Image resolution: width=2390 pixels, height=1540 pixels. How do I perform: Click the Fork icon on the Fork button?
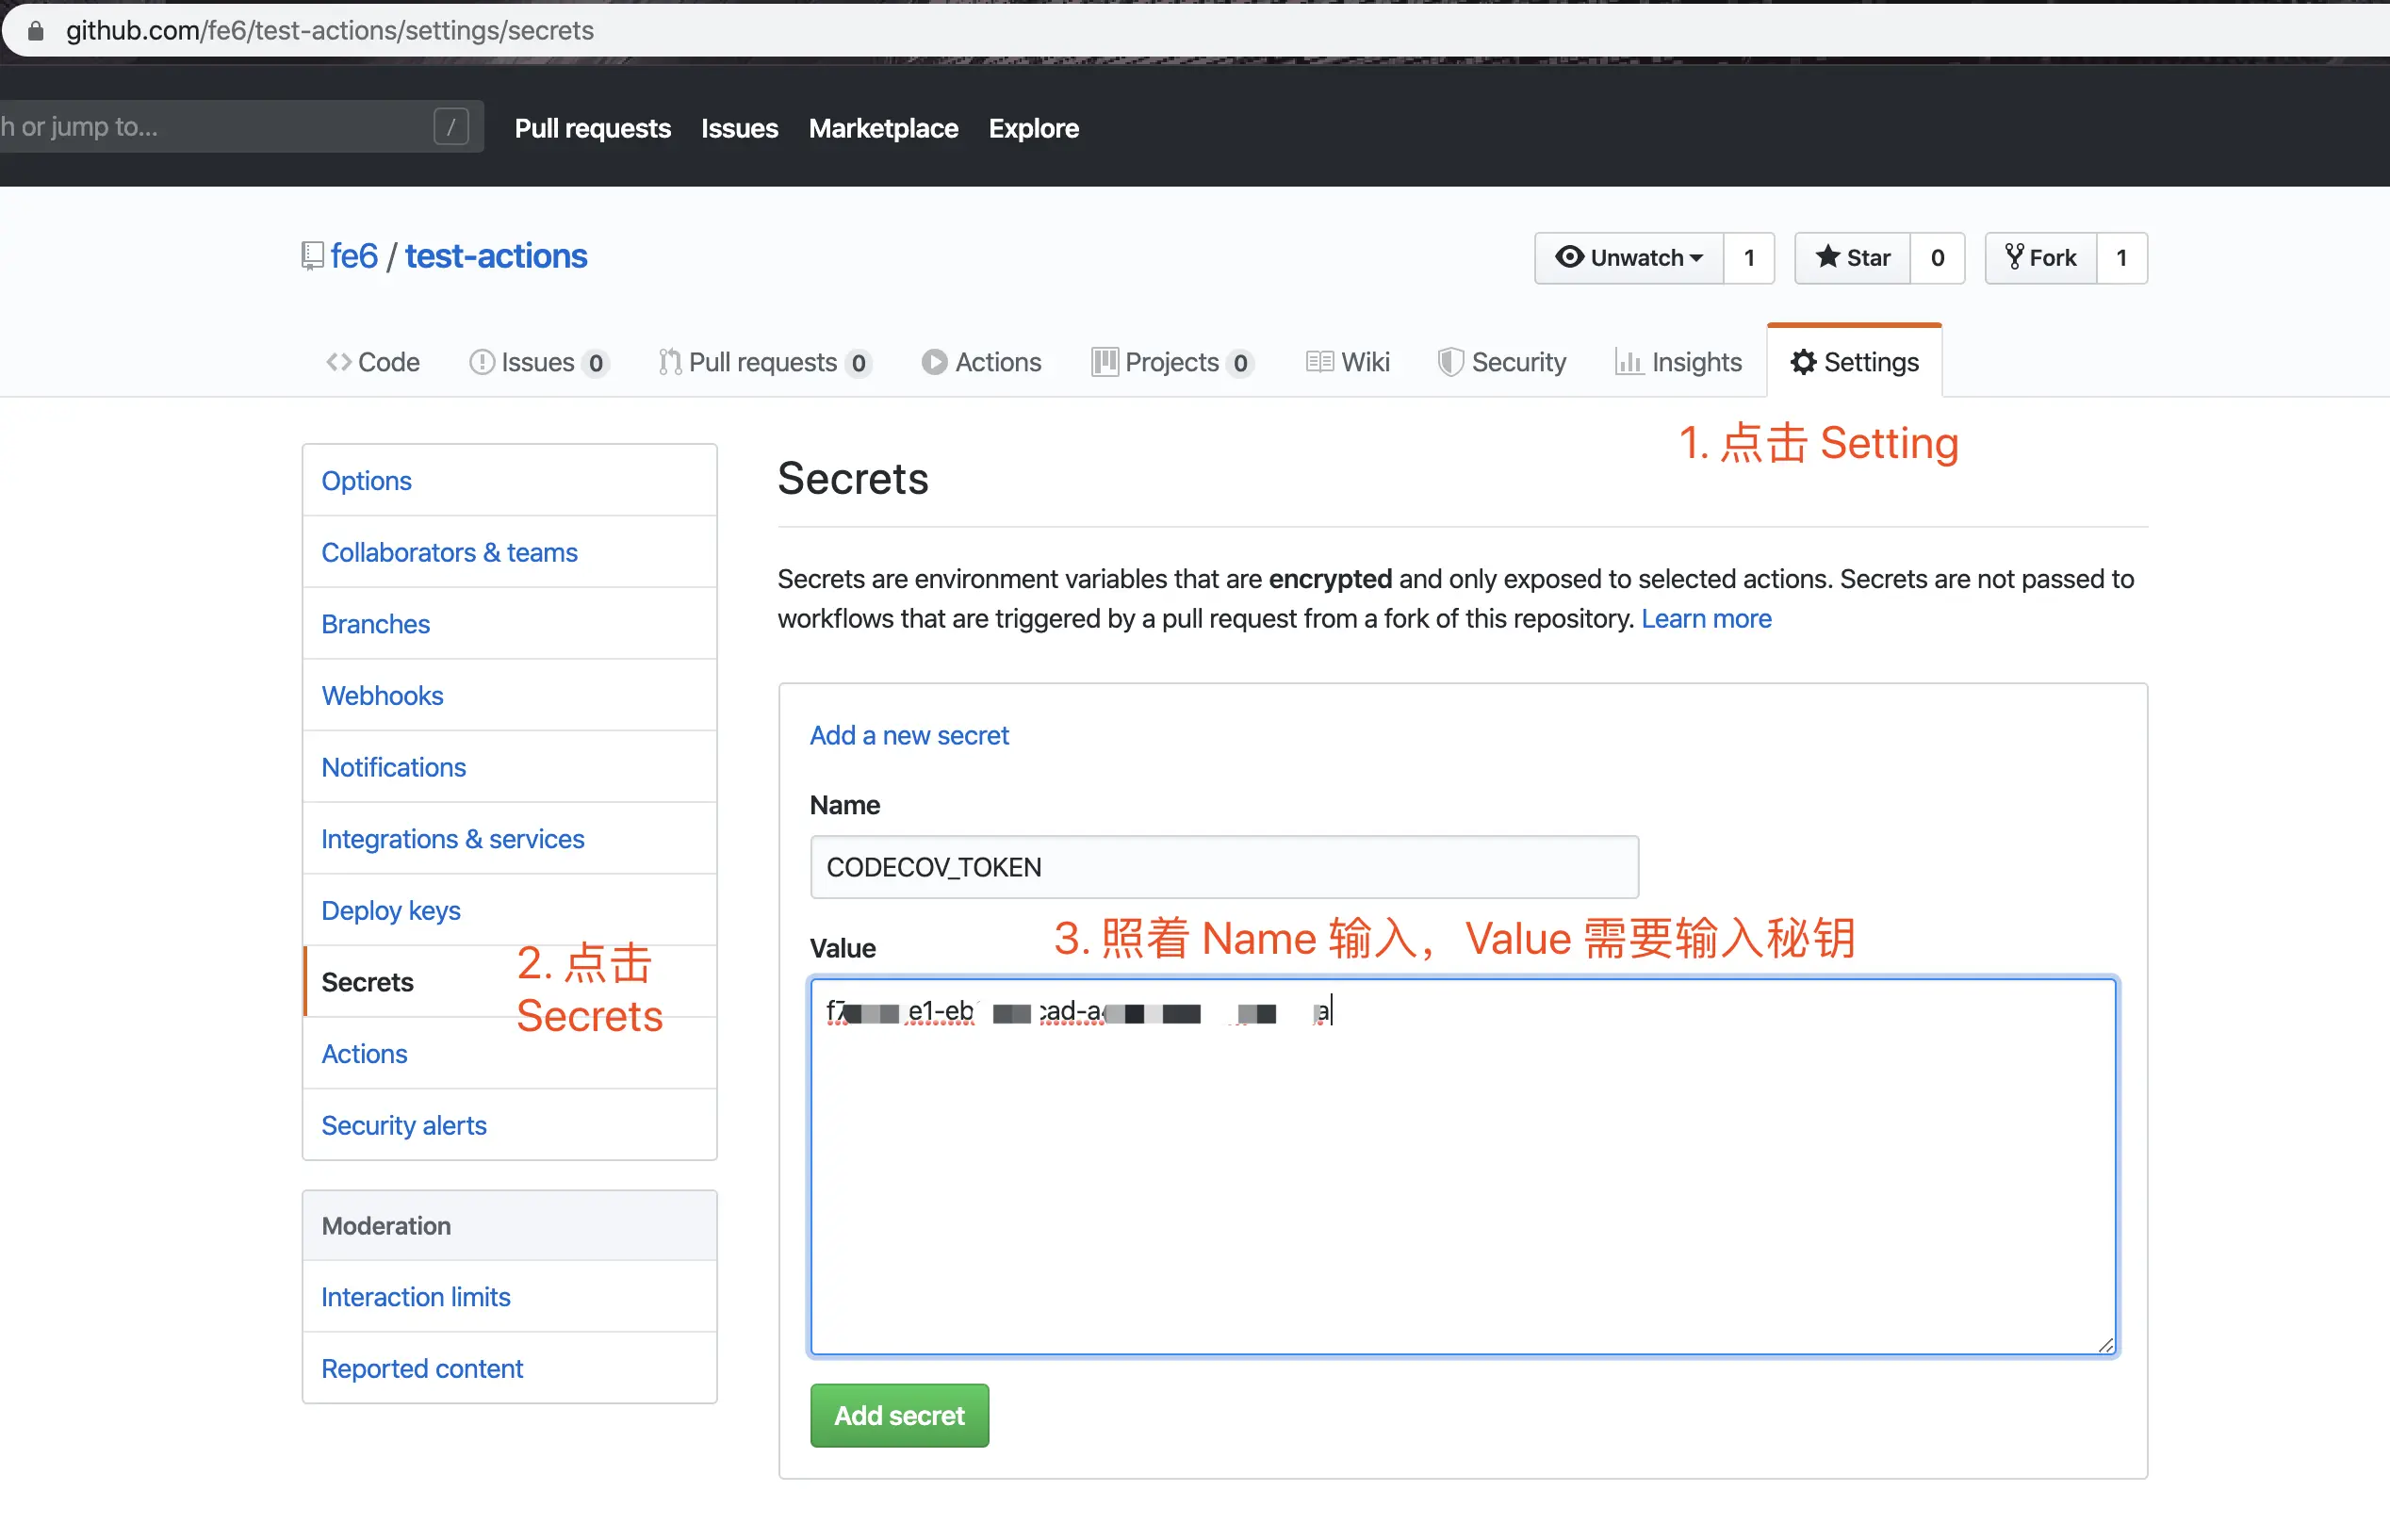(2013, 257)
